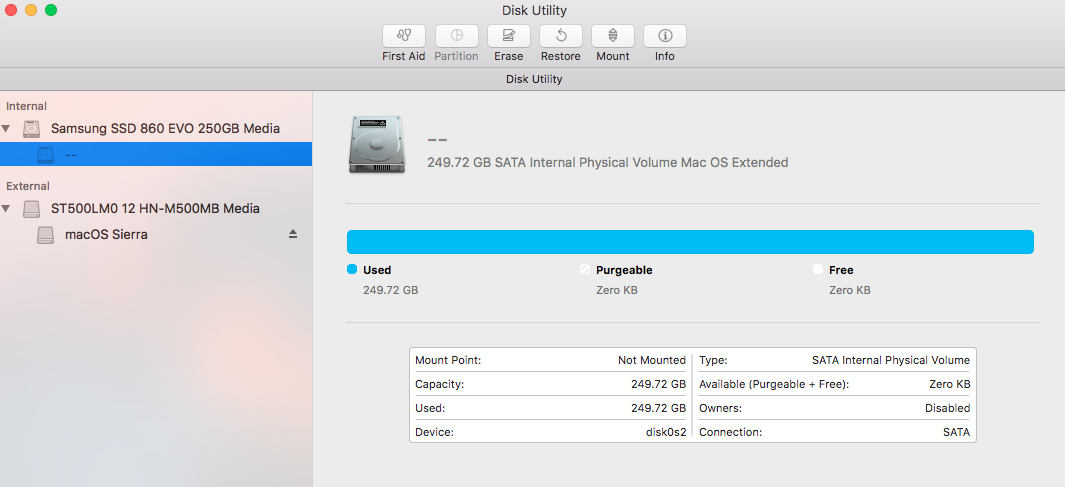1065x487 pixels.
Task: Click the External section header
Action: [x=28, y=186]
